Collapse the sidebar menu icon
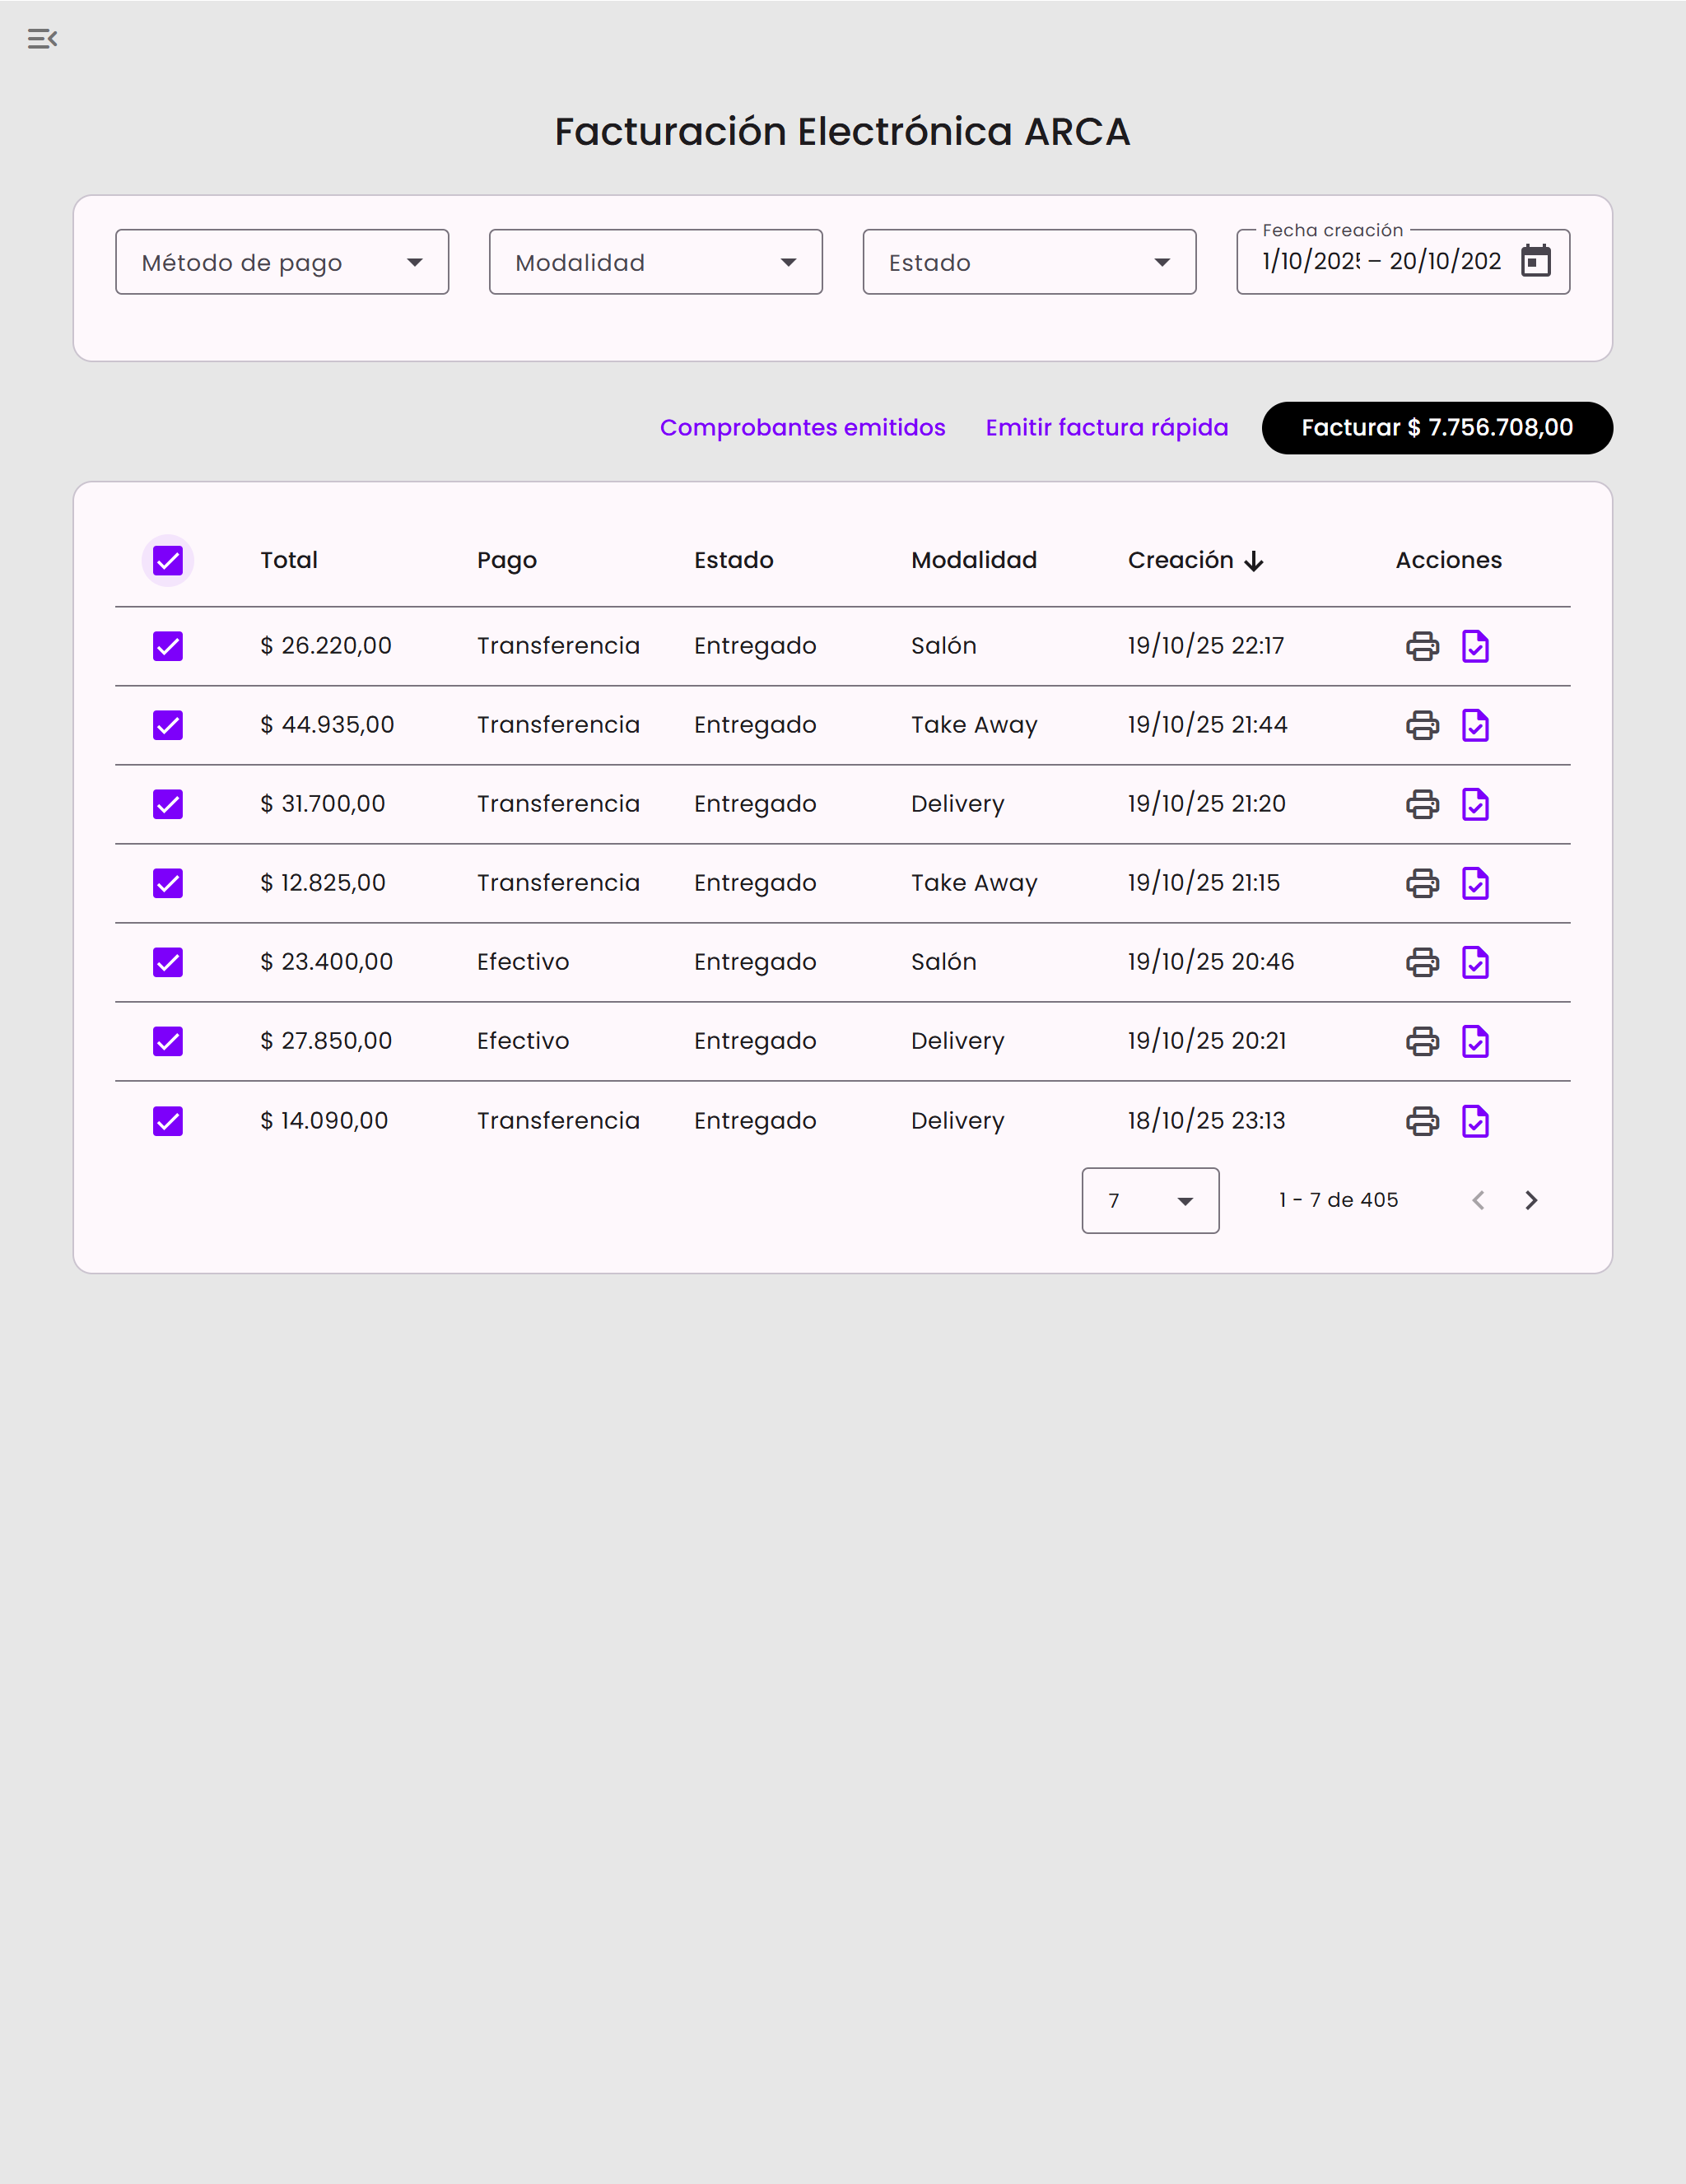1686x2184 pixels. (42, 39)
